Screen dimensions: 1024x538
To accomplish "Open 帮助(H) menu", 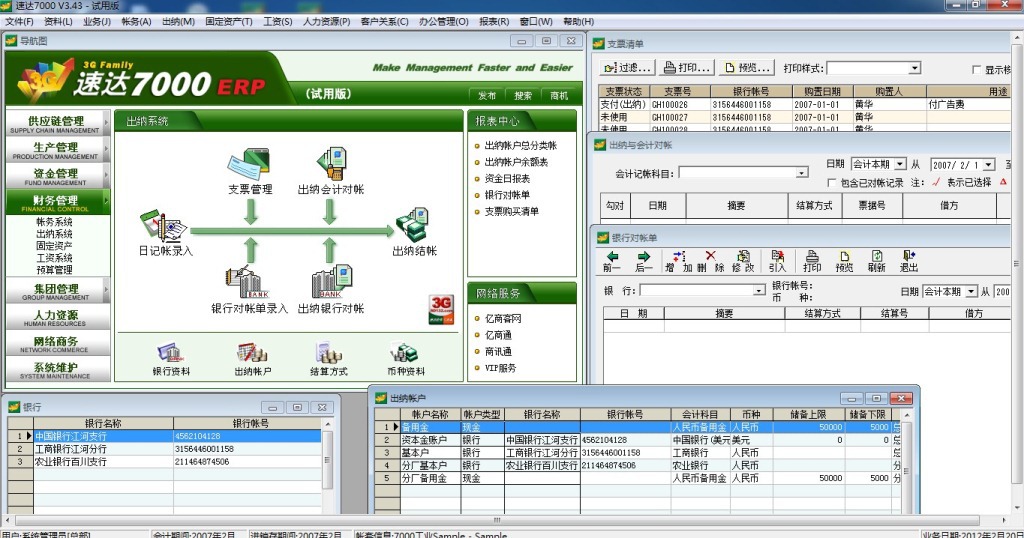I will point(579,22).
